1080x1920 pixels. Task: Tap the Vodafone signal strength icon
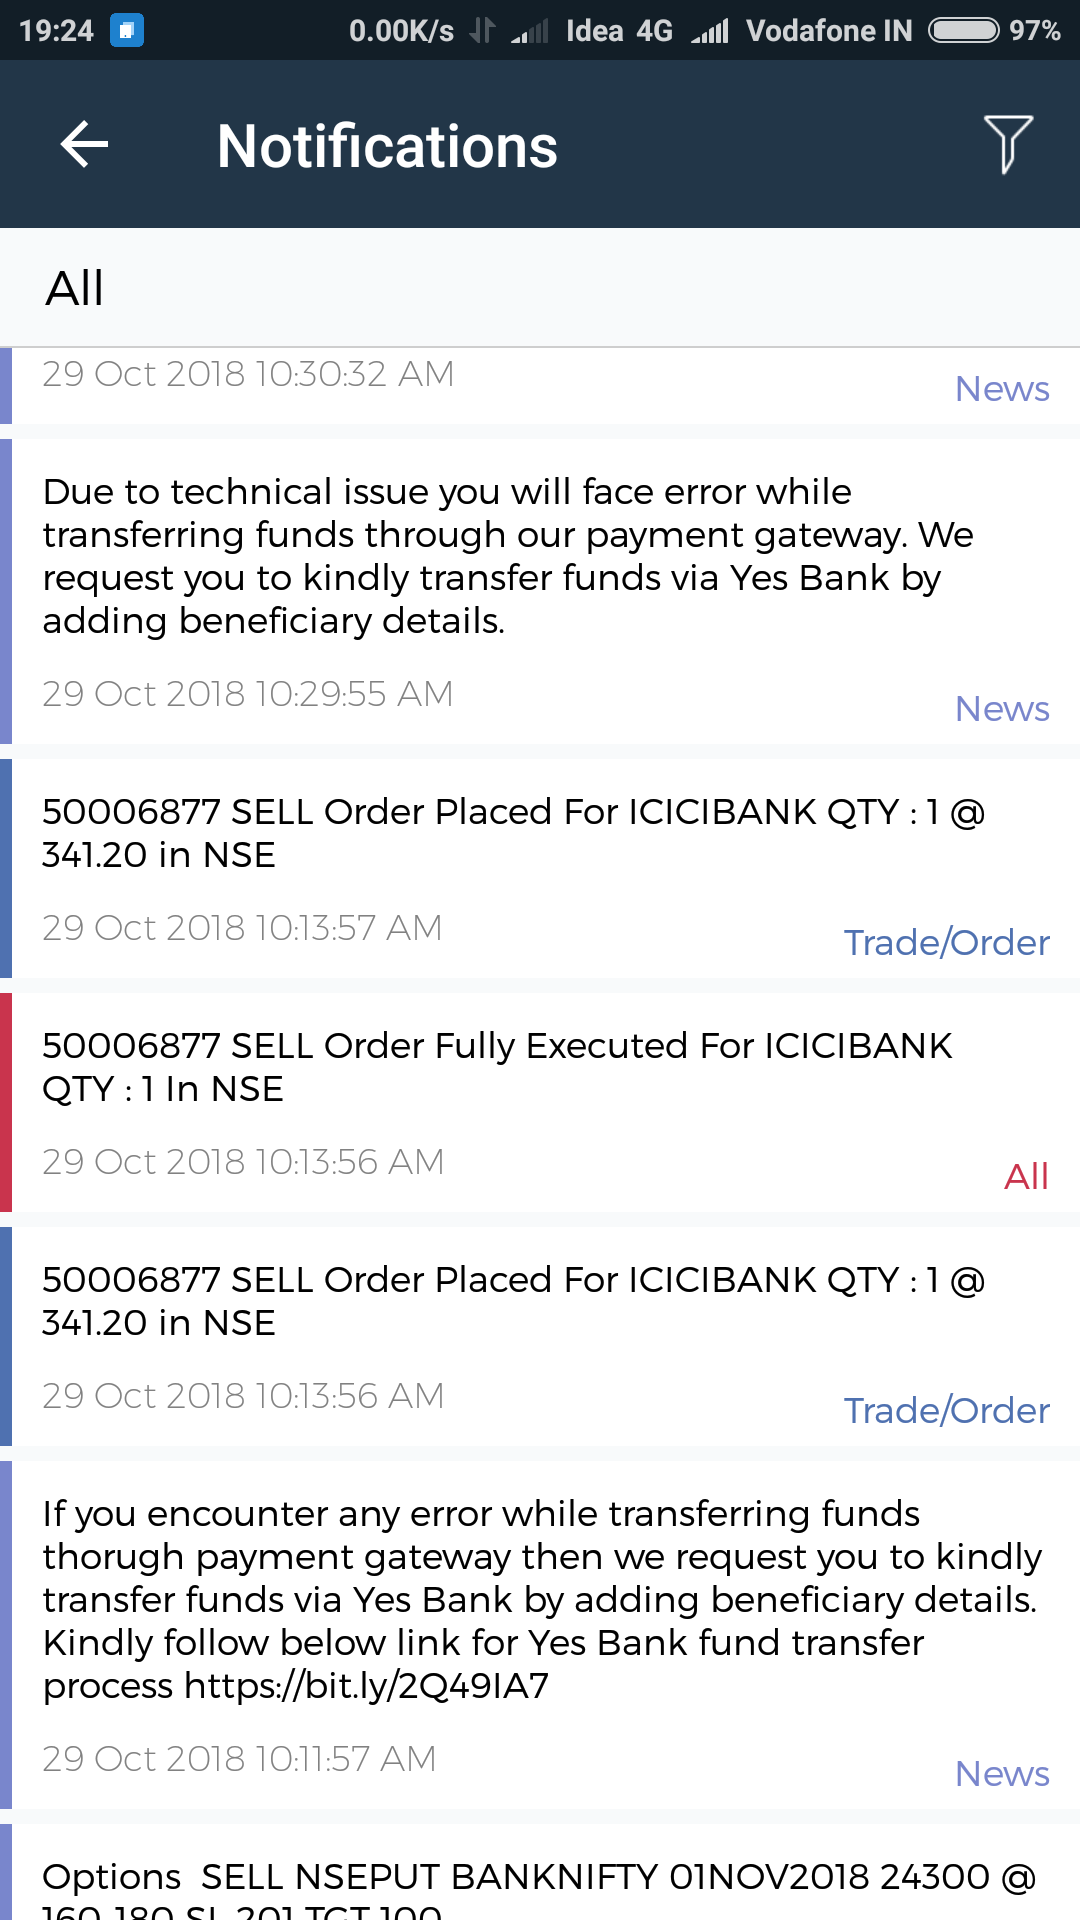pyautogui.click(x=710, y=31)
